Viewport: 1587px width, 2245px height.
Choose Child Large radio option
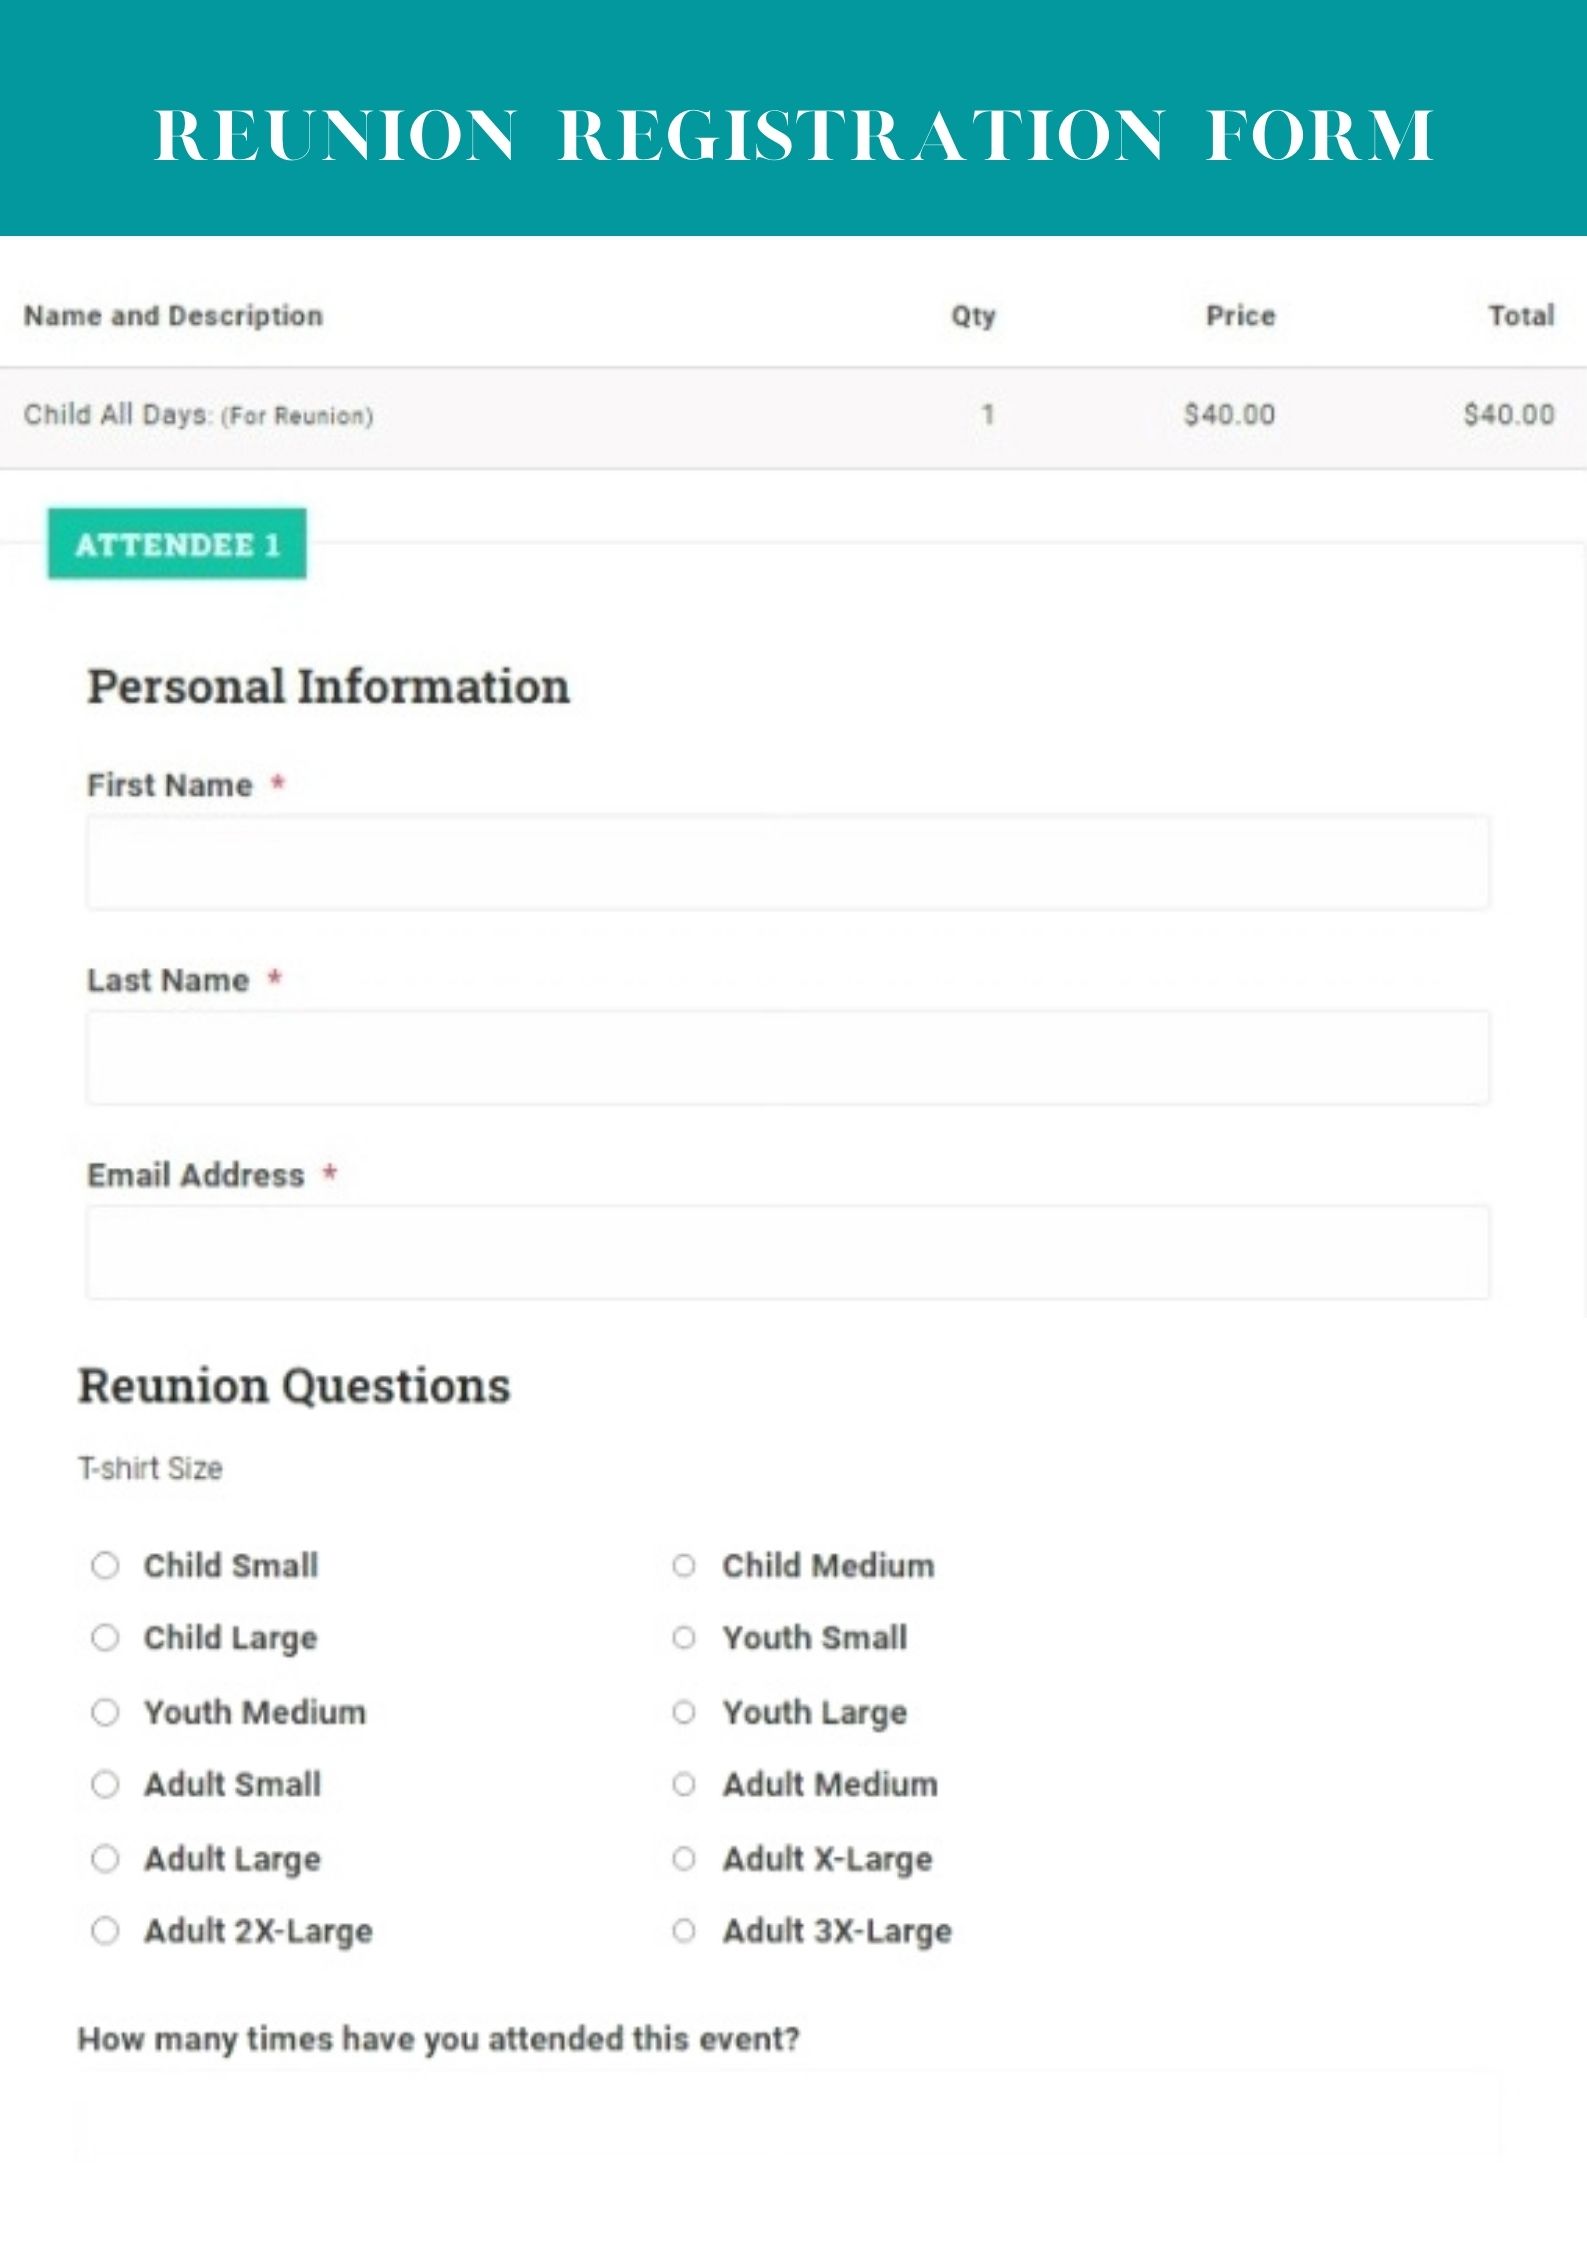pyautogui.click(x=105, y=1638)
